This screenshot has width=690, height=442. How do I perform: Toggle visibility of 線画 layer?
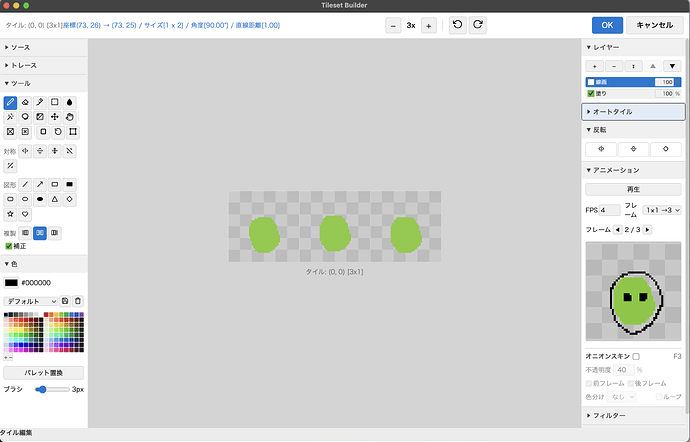pos(591,82)
